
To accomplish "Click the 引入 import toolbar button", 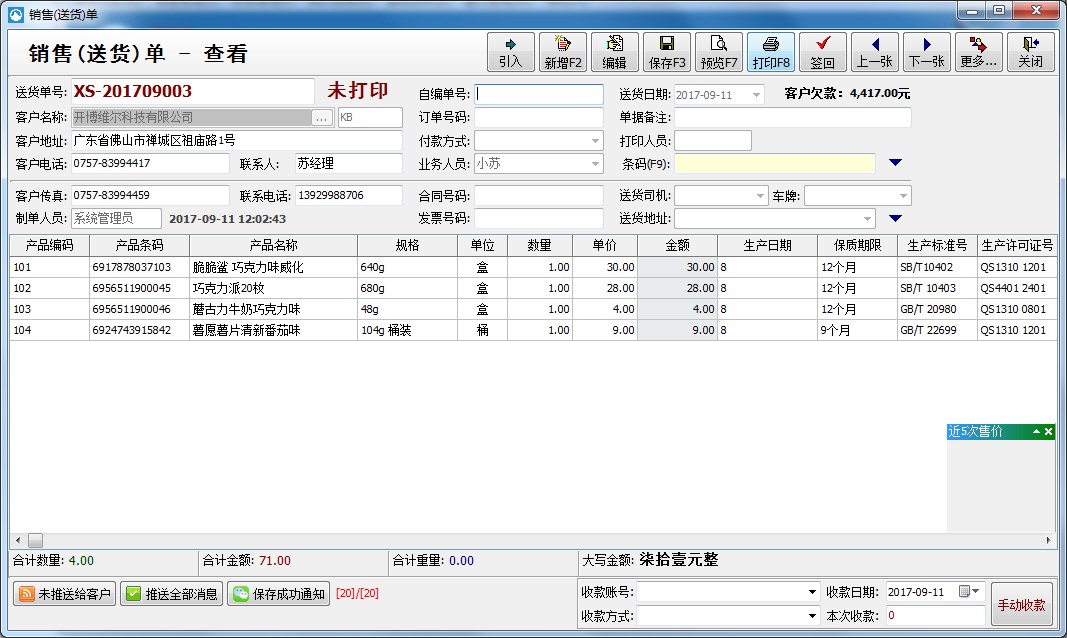I will click(510, 52).
